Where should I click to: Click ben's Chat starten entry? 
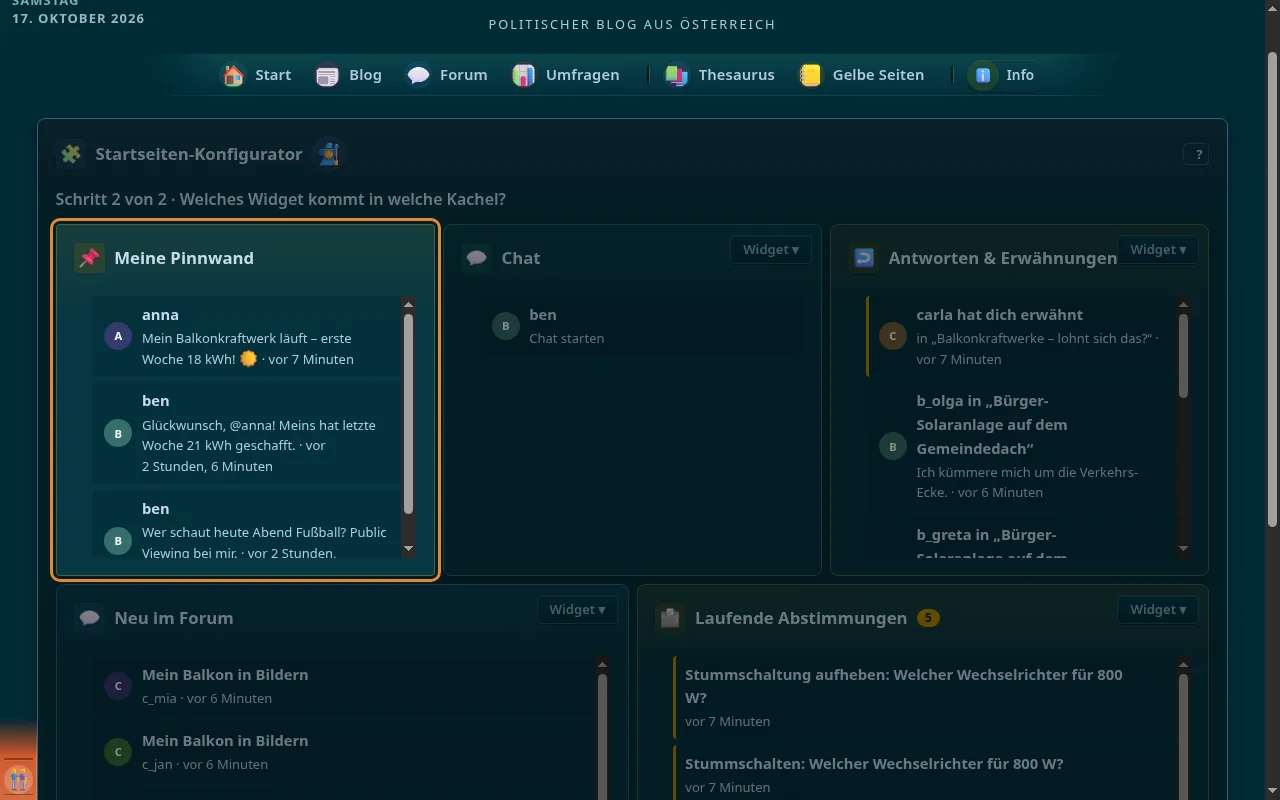click(x=641, y=326)
